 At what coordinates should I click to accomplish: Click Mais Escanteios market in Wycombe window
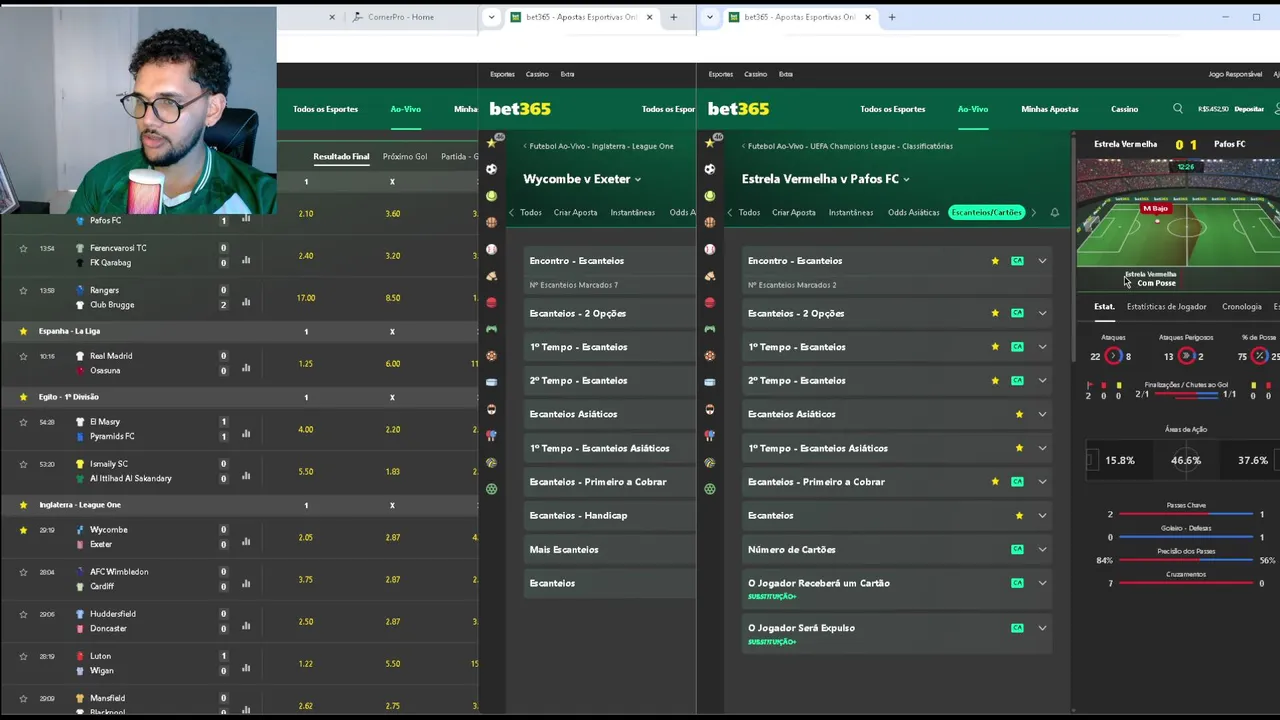(x=608, y=549)
